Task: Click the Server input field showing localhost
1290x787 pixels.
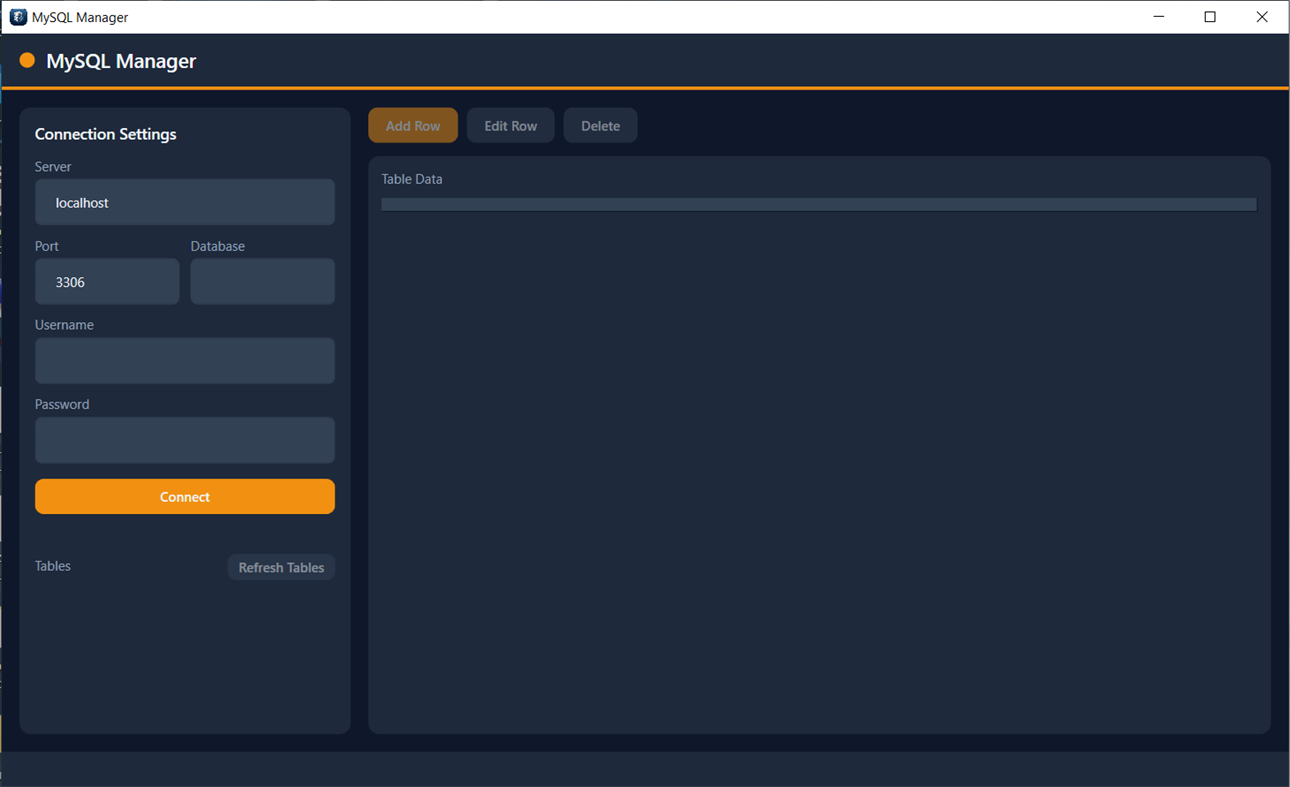Action: [185, 202]
